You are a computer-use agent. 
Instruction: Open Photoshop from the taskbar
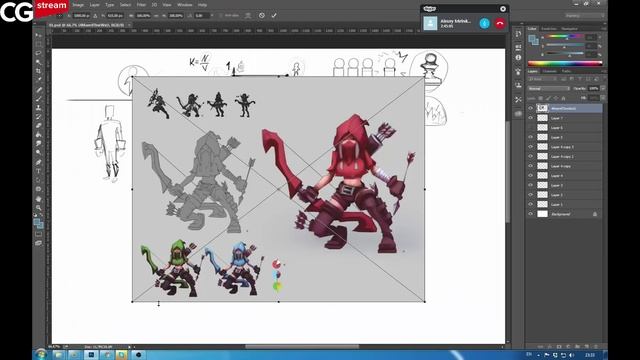point(91,355)
